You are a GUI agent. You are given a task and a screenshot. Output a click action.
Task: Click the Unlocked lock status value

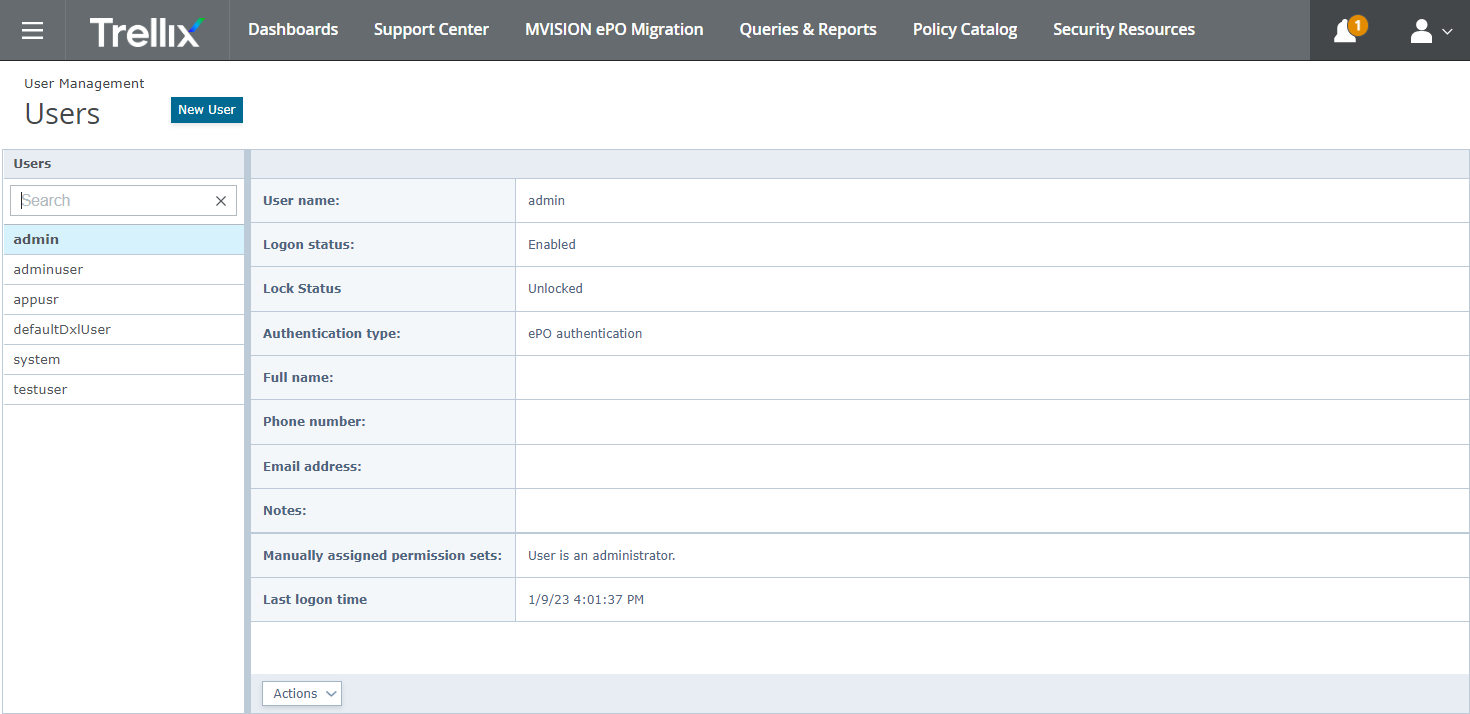click(555, 289)
